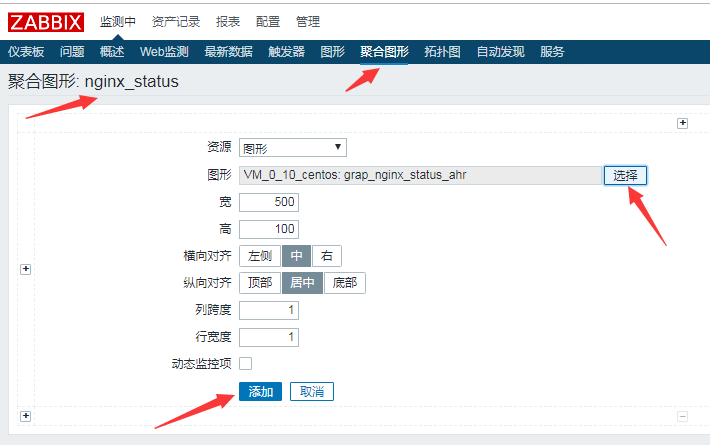Click the plus icon beside the bottom row

click(x=25, y=416)
